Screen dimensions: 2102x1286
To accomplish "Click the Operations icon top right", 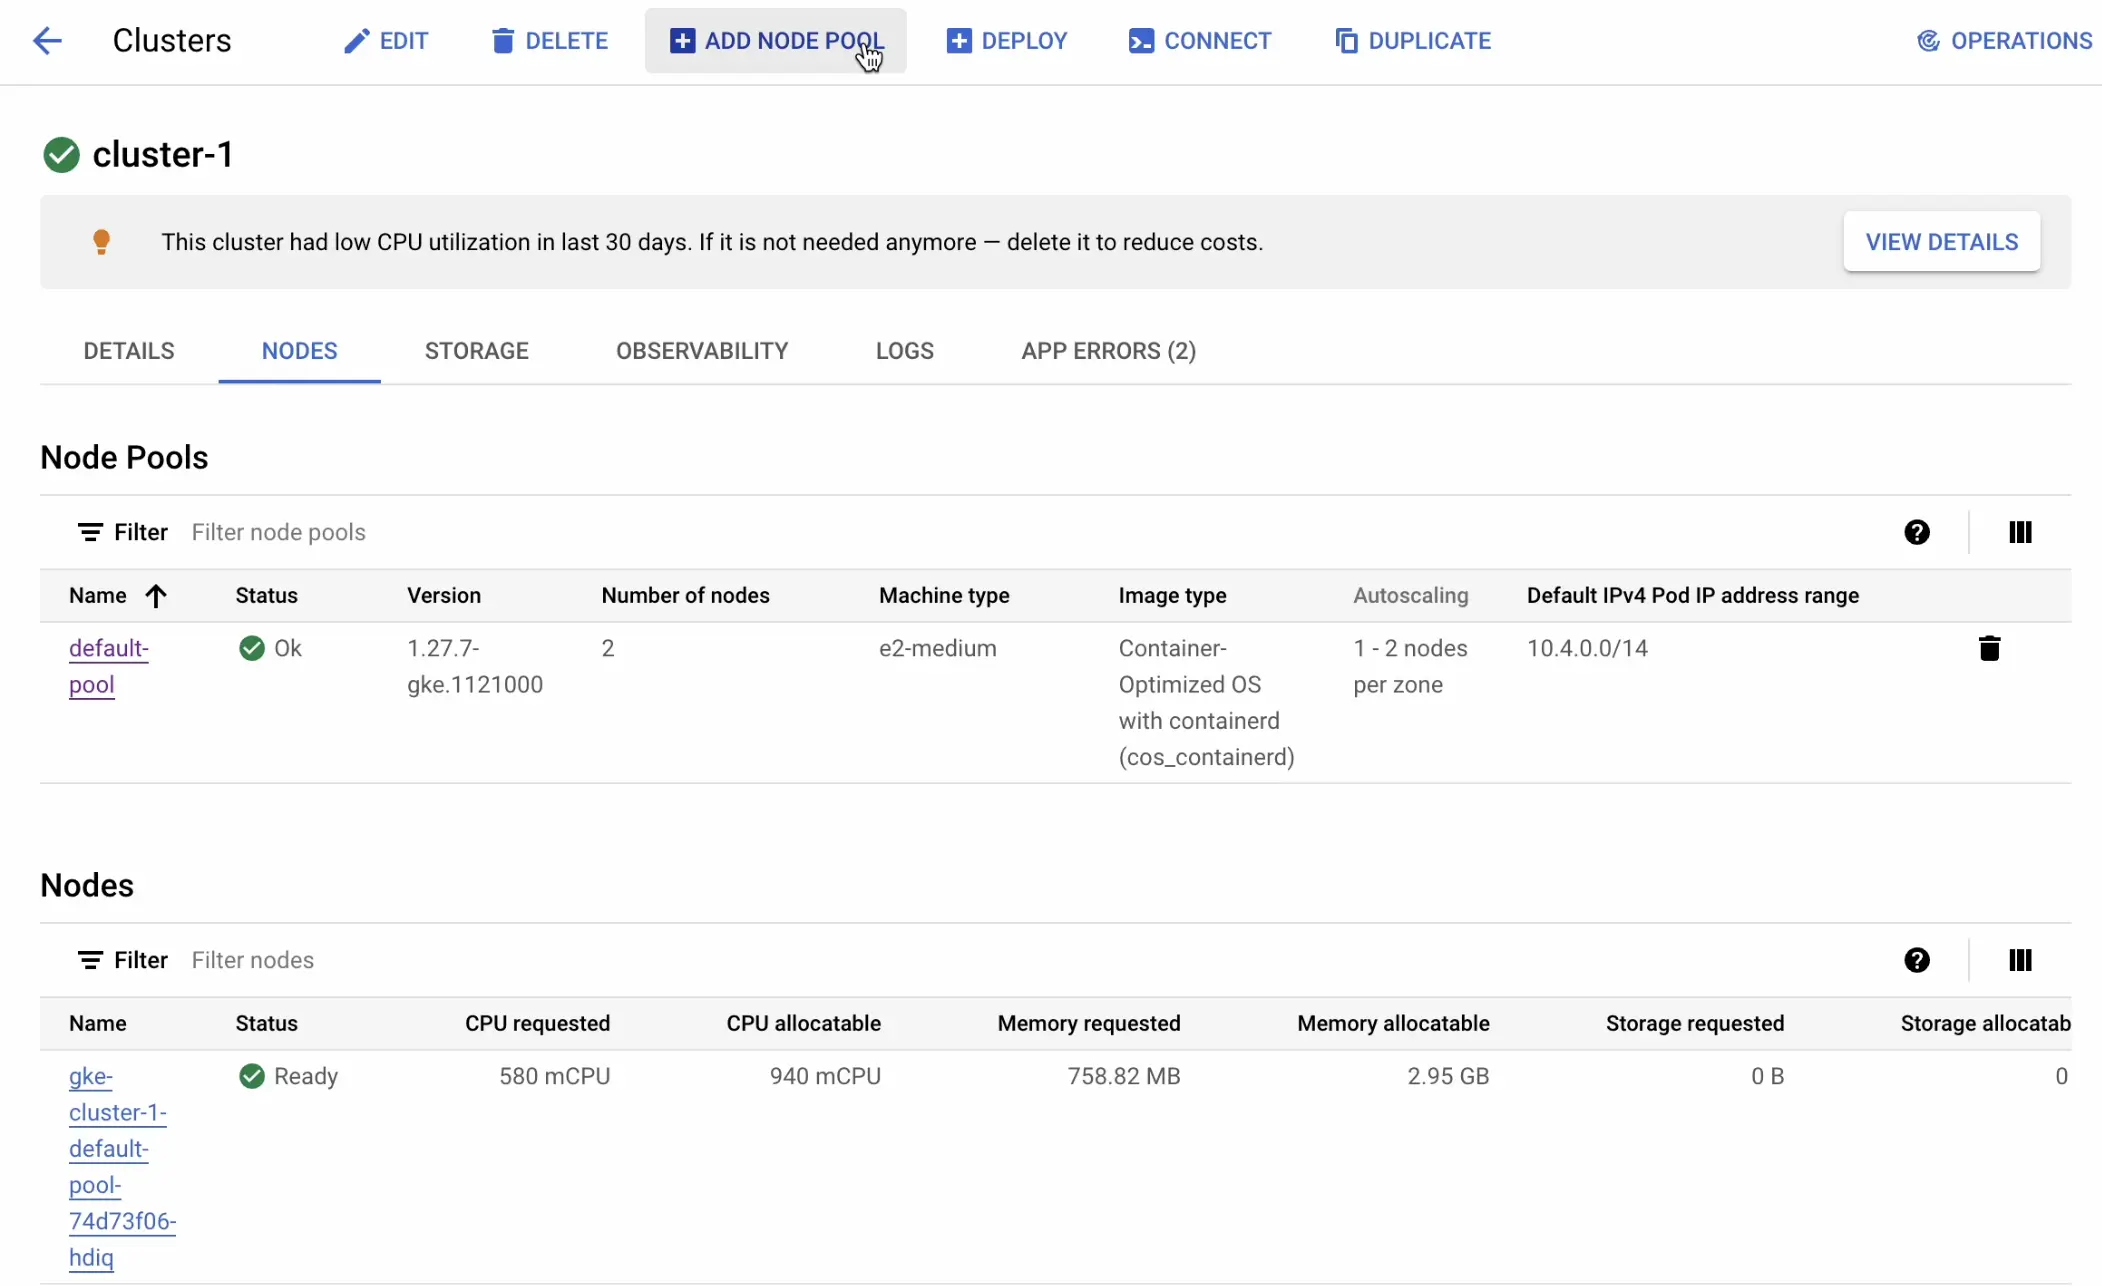I will (x=1928, y=40).
